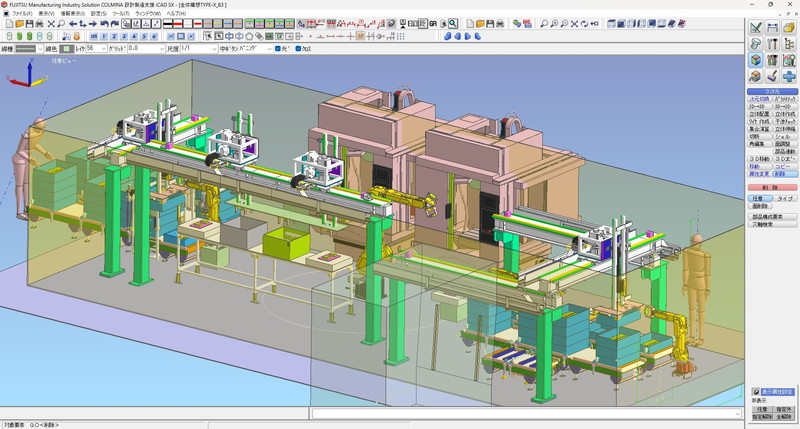Open the ファイル(F) menu
Image resolution: width=800 pixels, height=429 pixels.
pos(24,13)
